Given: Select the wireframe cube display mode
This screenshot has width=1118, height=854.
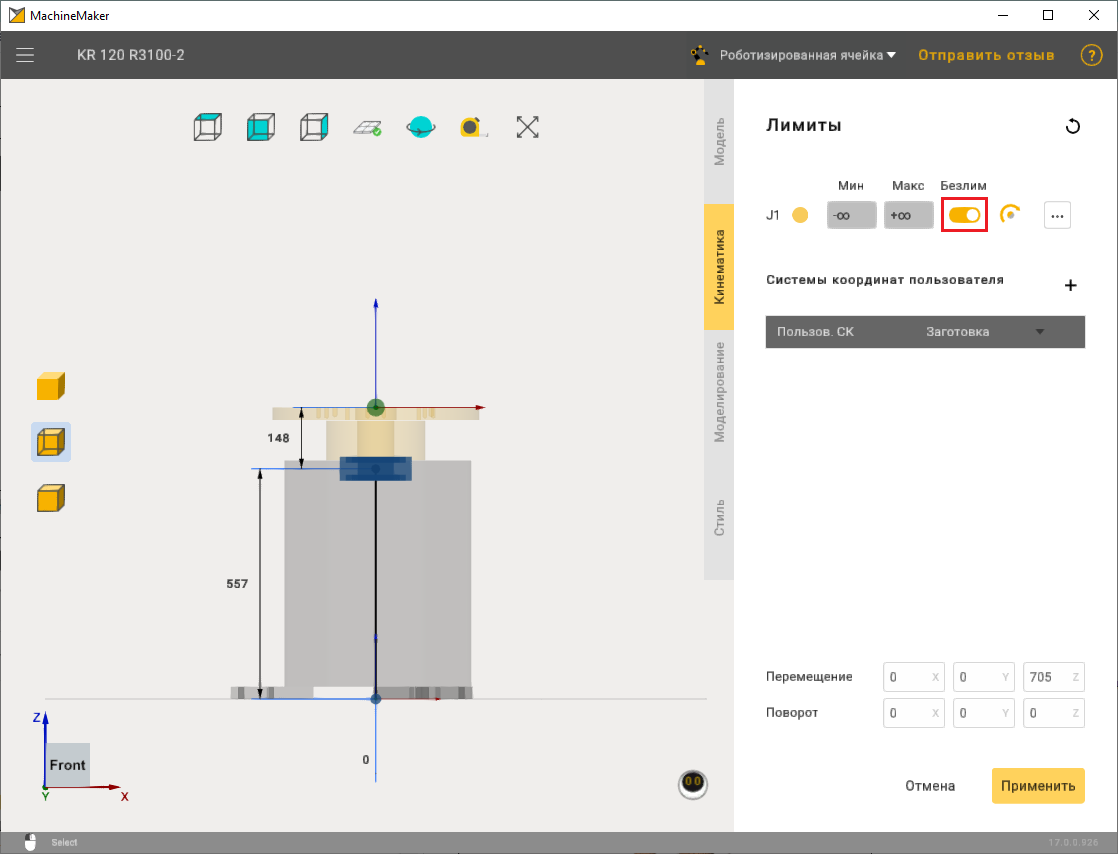Looking at the screenshot, I should [x=51, y=441].
